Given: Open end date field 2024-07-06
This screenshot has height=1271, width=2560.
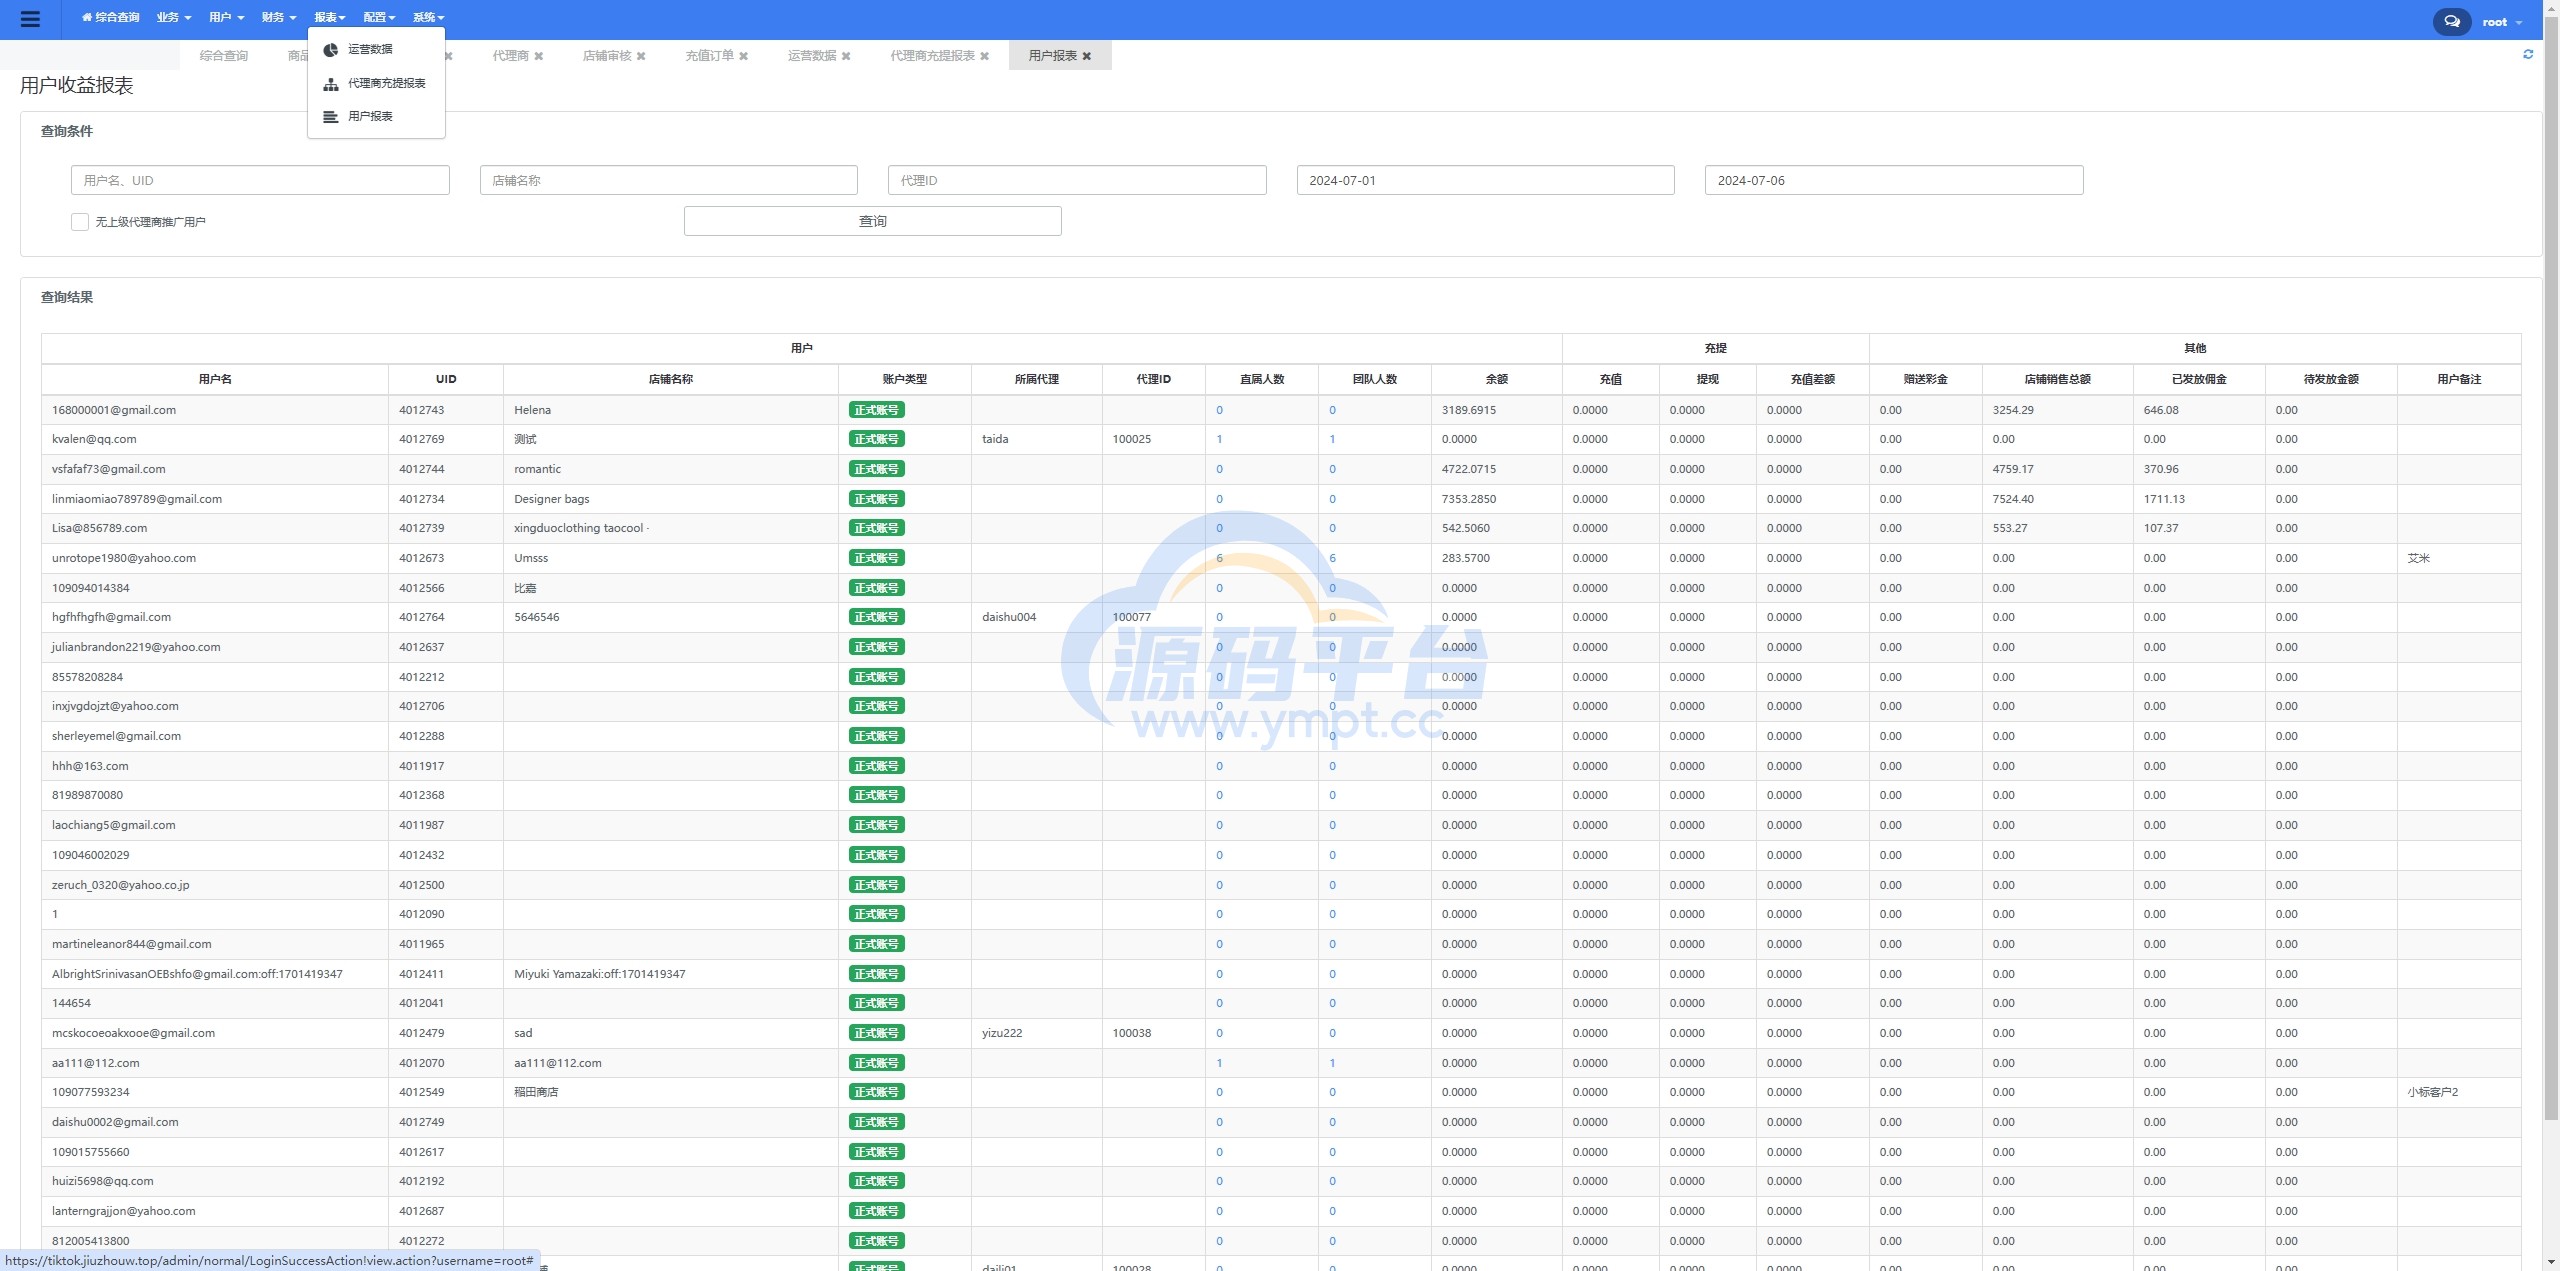Looking at the screenshot, I should [1893, 181].
